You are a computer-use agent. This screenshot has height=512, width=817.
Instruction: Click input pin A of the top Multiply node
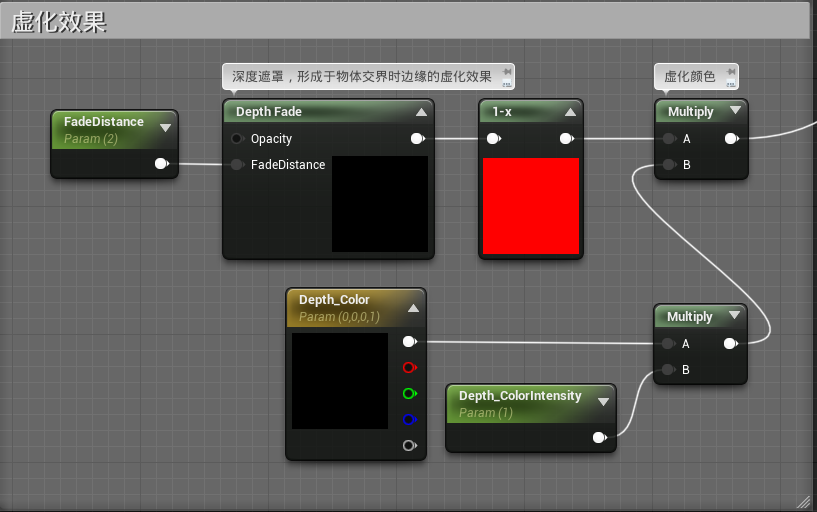click(669, 139)
